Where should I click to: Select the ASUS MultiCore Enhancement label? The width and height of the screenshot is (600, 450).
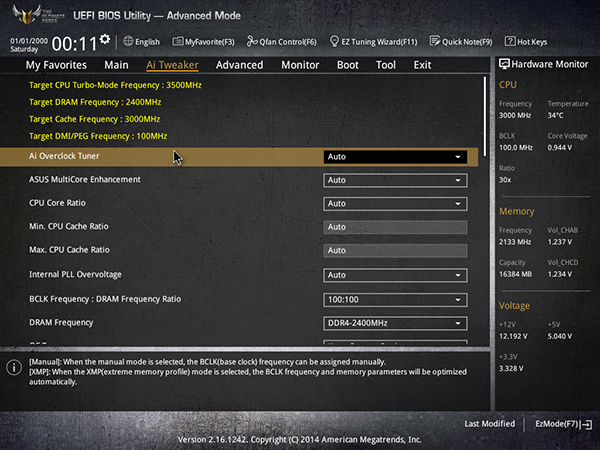(x=85, y=179)
